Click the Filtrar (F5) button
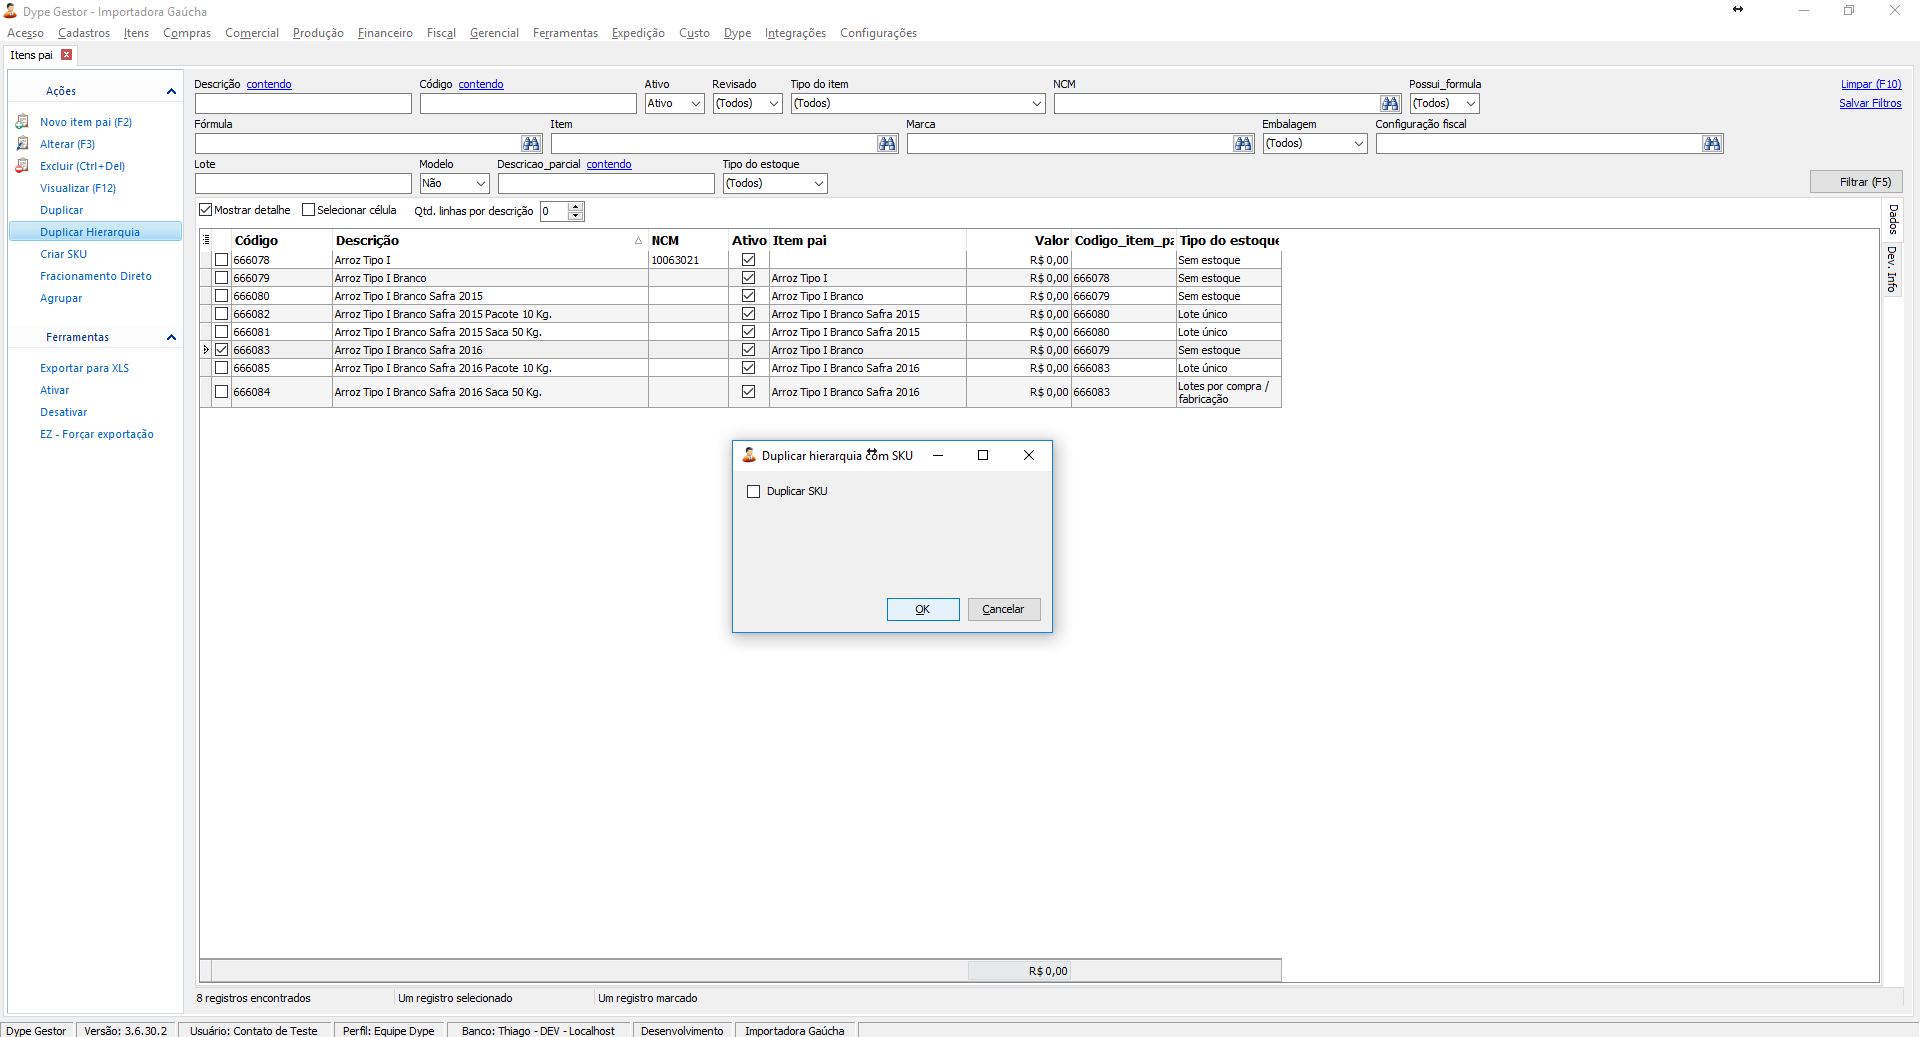1920x1037 pixels. pyautogui.click(x=1856, y=182)
